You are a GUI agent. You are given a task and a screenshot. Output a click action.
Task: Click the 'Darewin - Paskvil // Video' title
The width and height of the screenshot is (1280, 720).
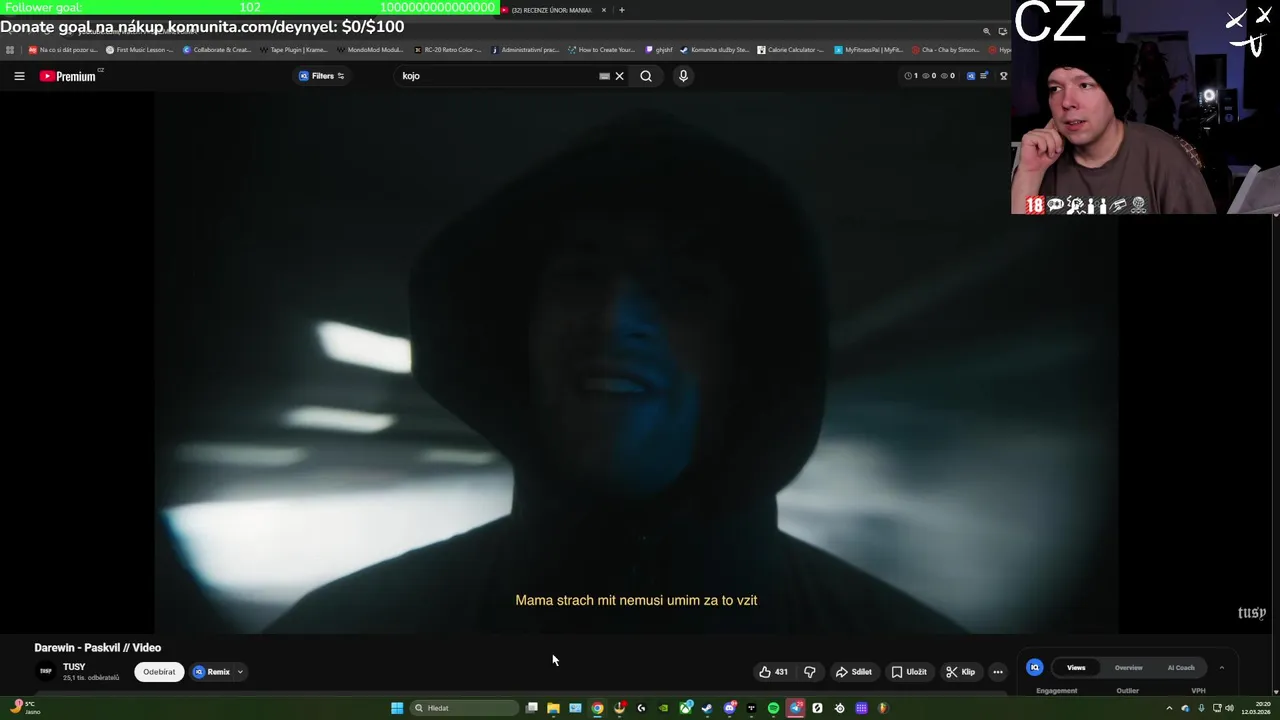pyautogui.click(x=98, y=648)
